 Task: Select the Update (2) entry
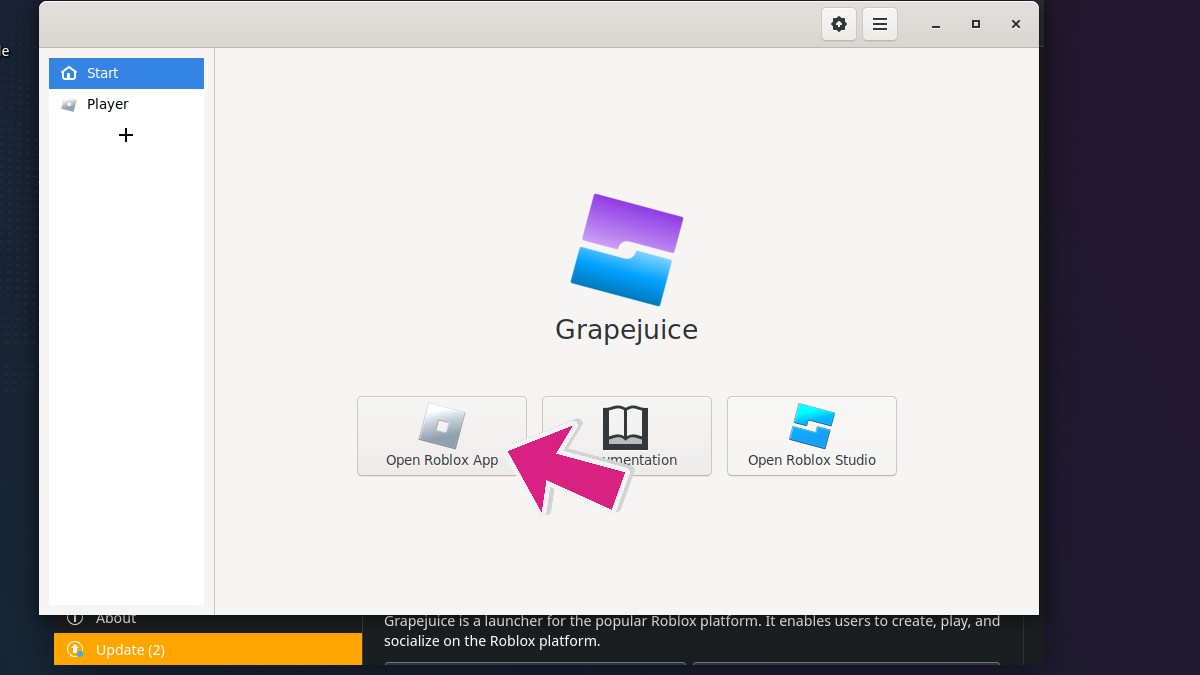click(208, 650)
